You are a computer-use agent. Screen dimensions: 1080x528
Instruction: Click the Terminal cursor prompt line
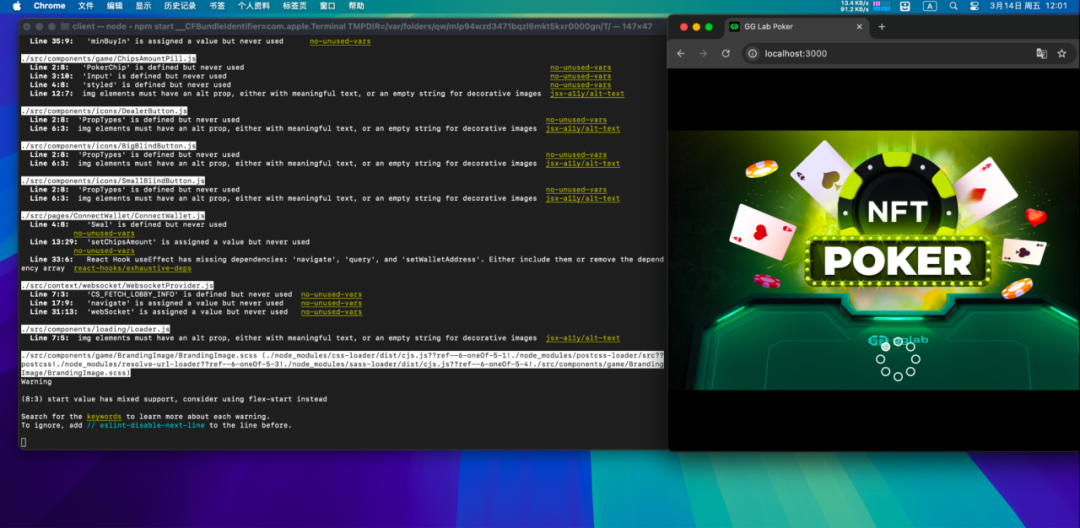click(23, 442)
